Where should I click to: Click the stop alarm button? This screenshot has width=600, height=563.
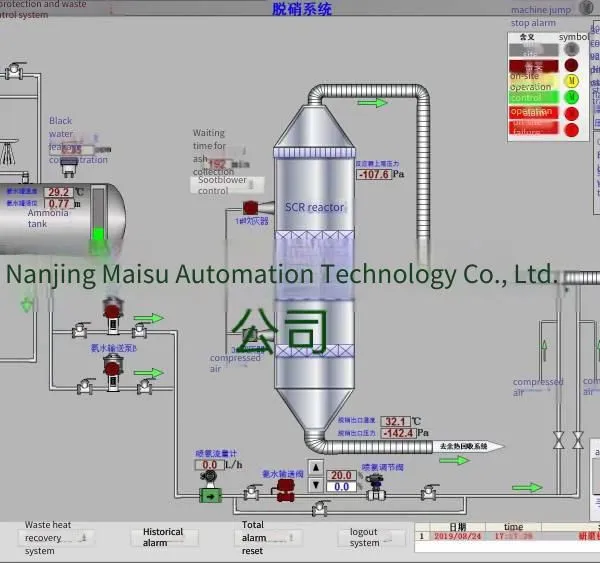(533, 23)
